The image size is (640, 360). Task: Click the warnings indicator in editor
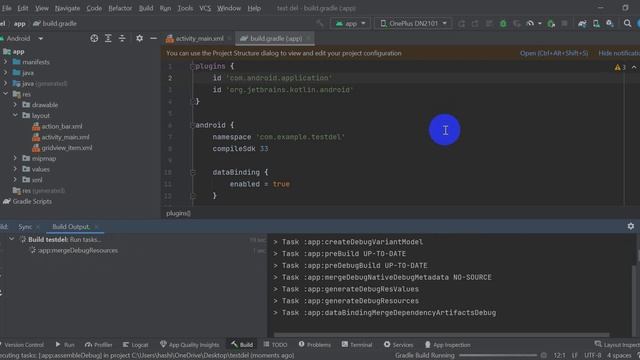click(x=620, y=67)
